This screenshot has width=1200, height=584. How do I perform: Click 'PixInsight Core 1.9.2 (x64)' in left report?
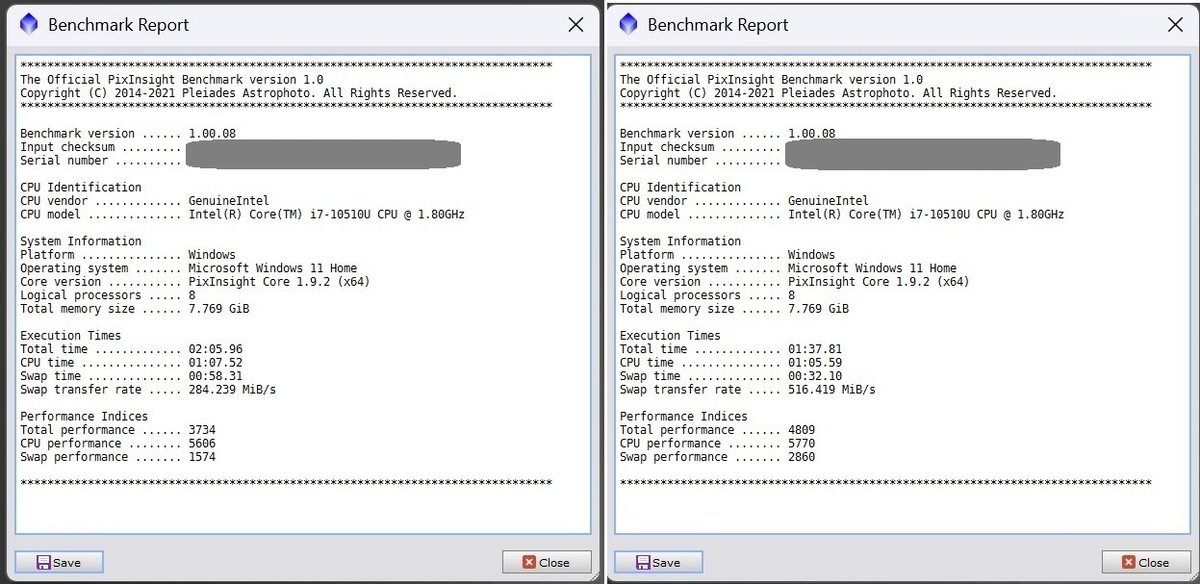pyautogui.click(x=279, y=281)
